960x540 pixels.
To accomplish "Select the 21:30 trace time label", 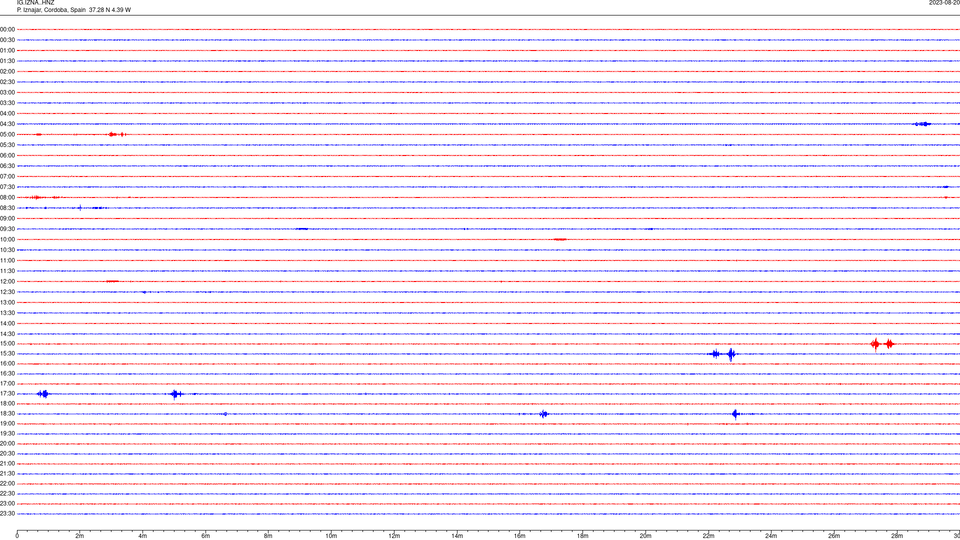I will [7, 474].
